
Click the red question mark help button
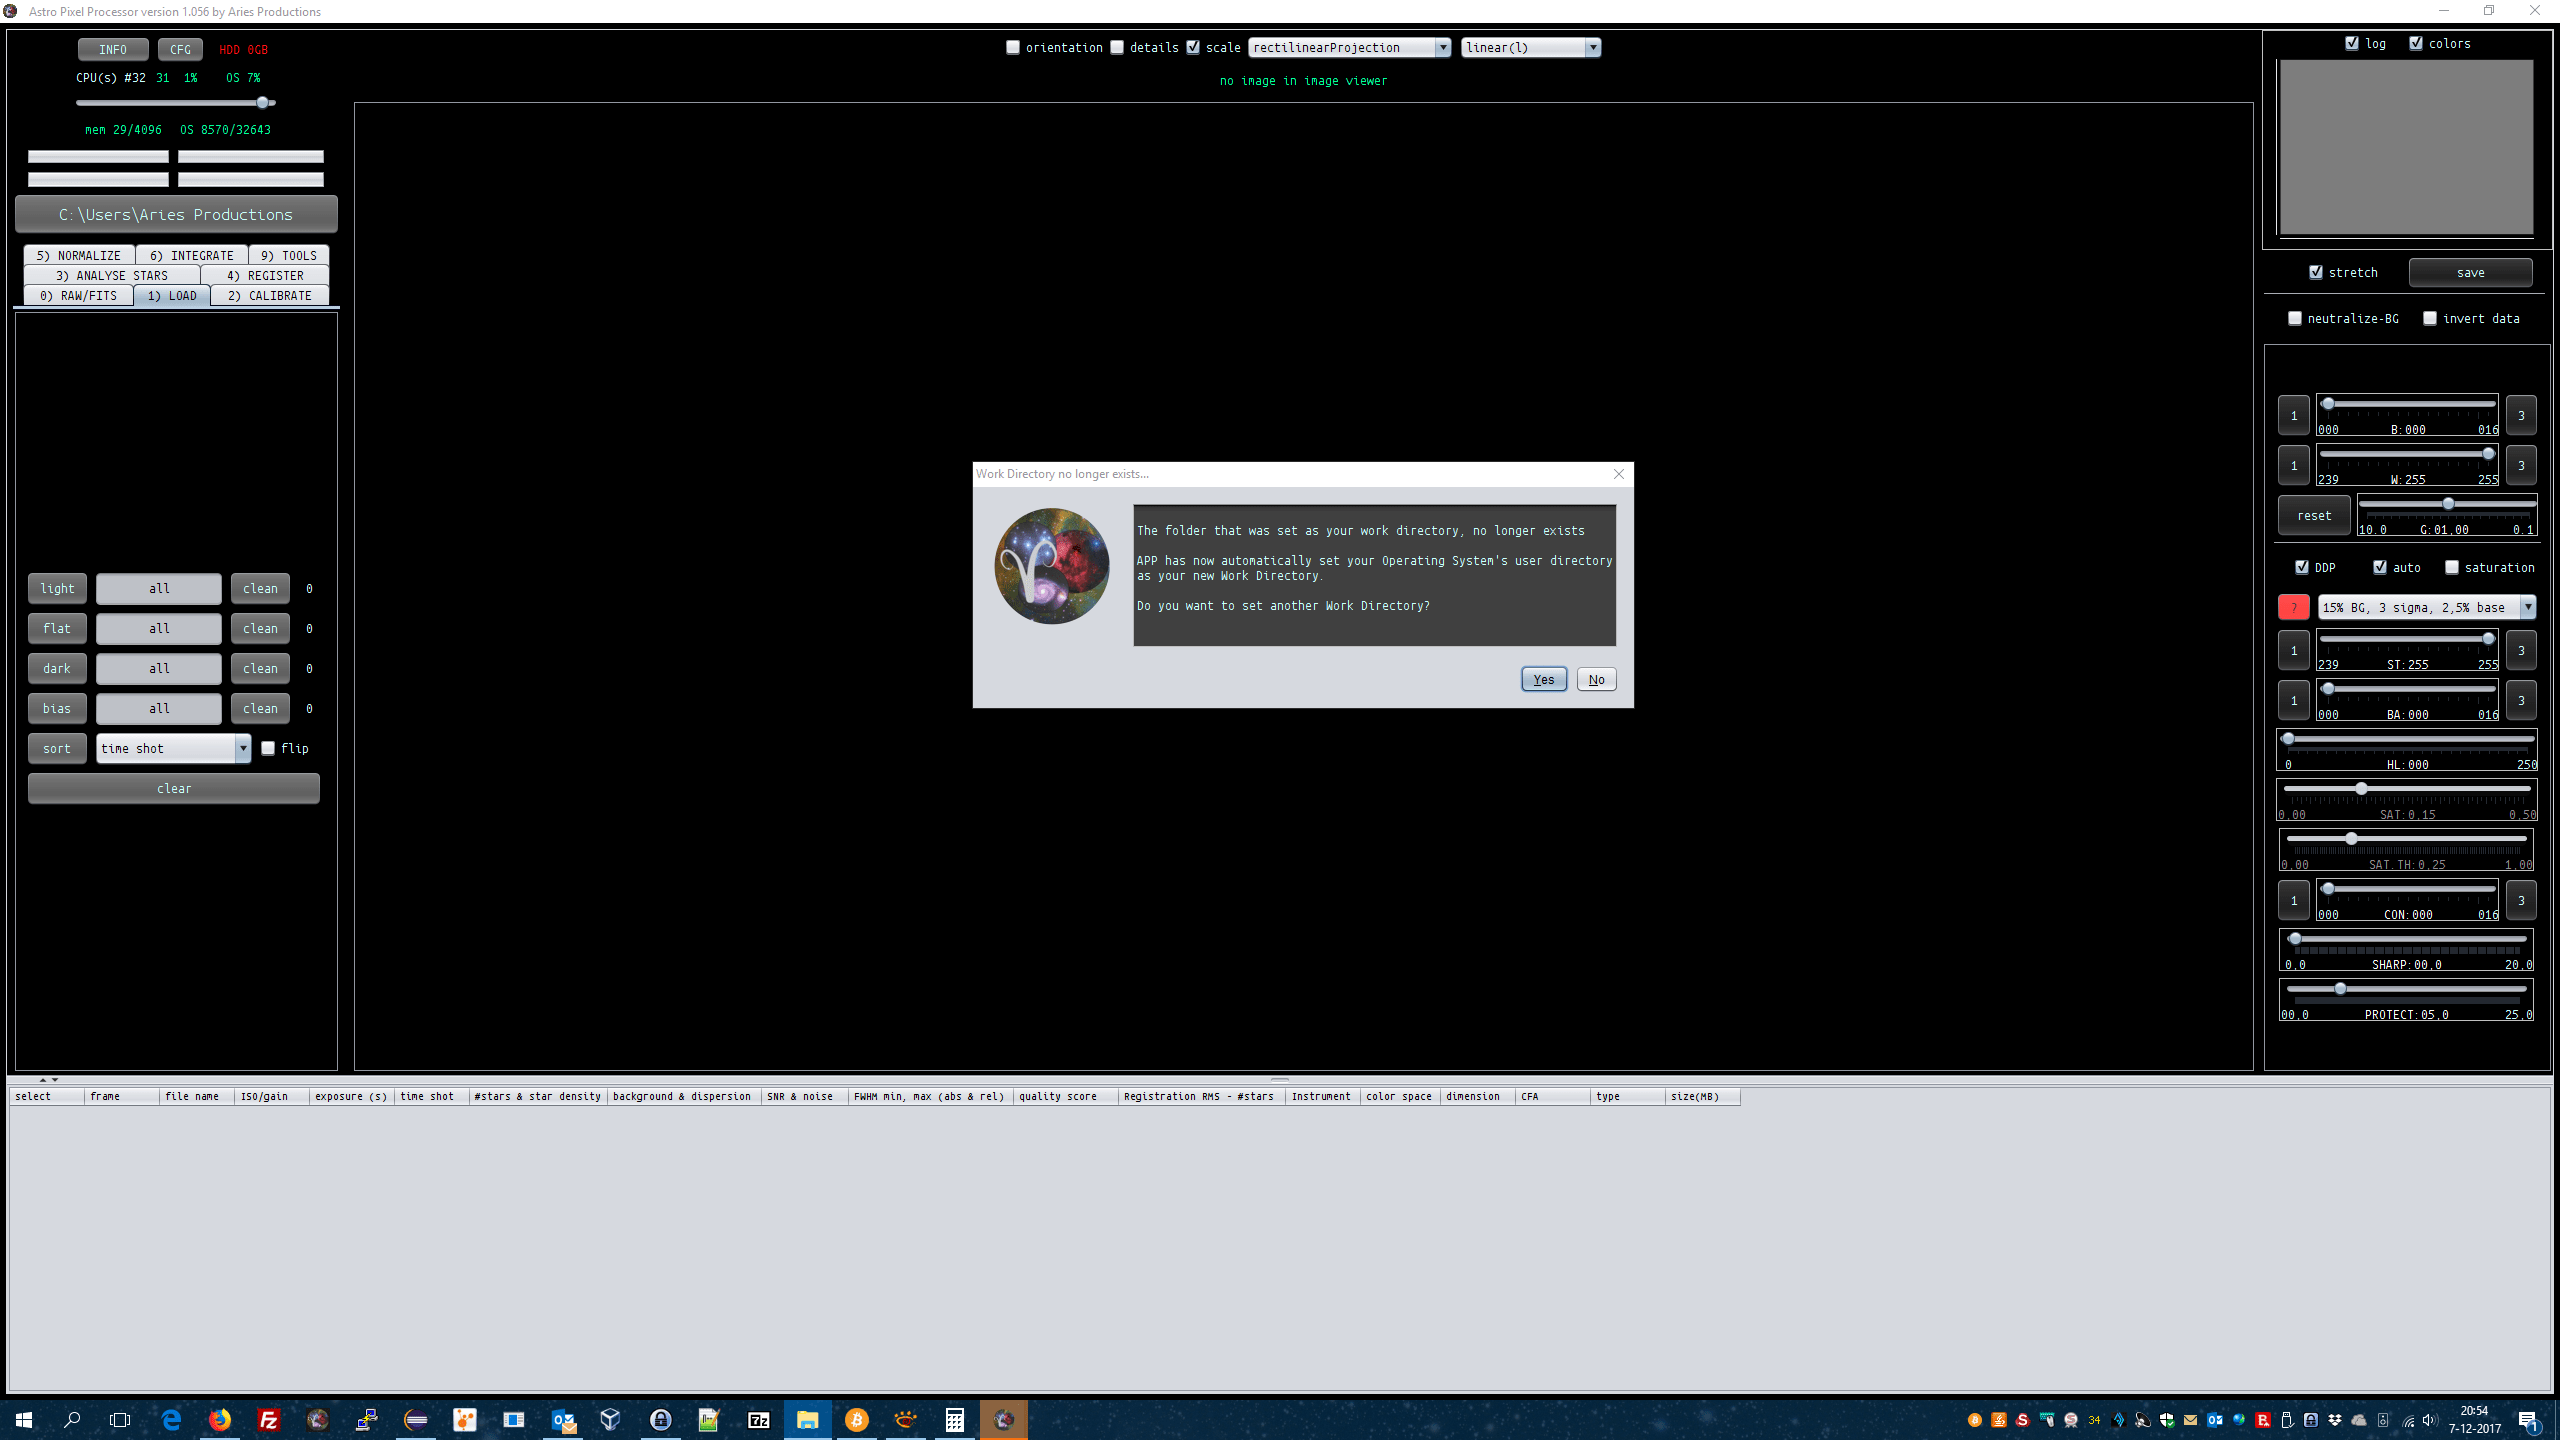[2293, 607]
